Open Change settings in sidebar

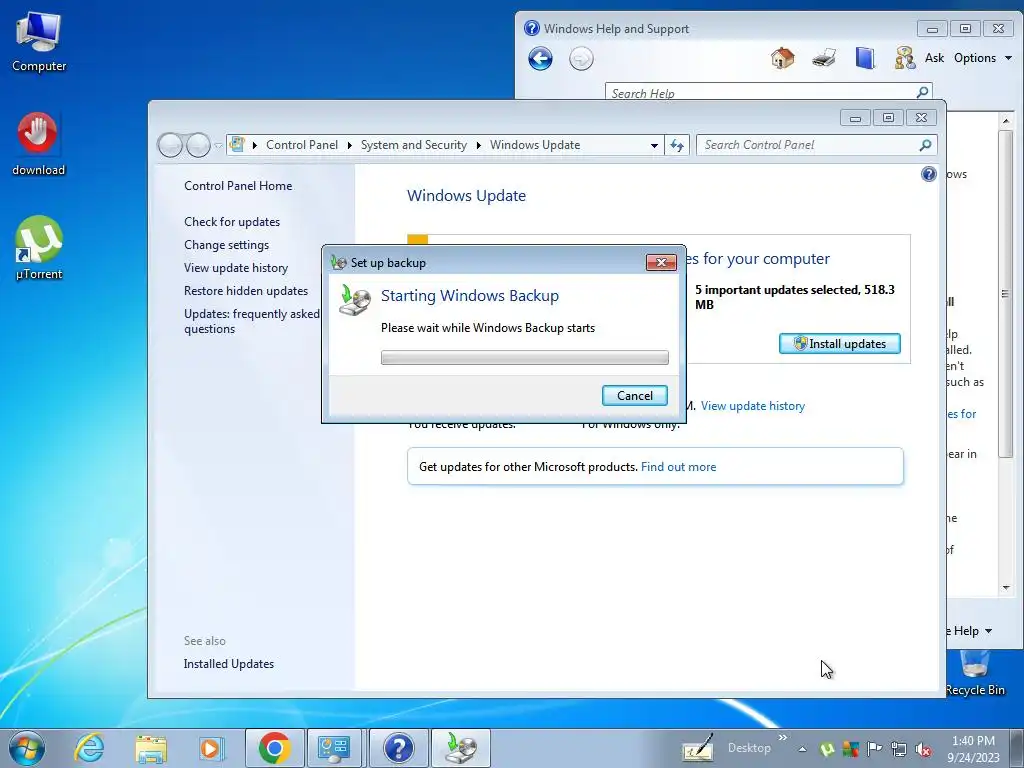226,245
